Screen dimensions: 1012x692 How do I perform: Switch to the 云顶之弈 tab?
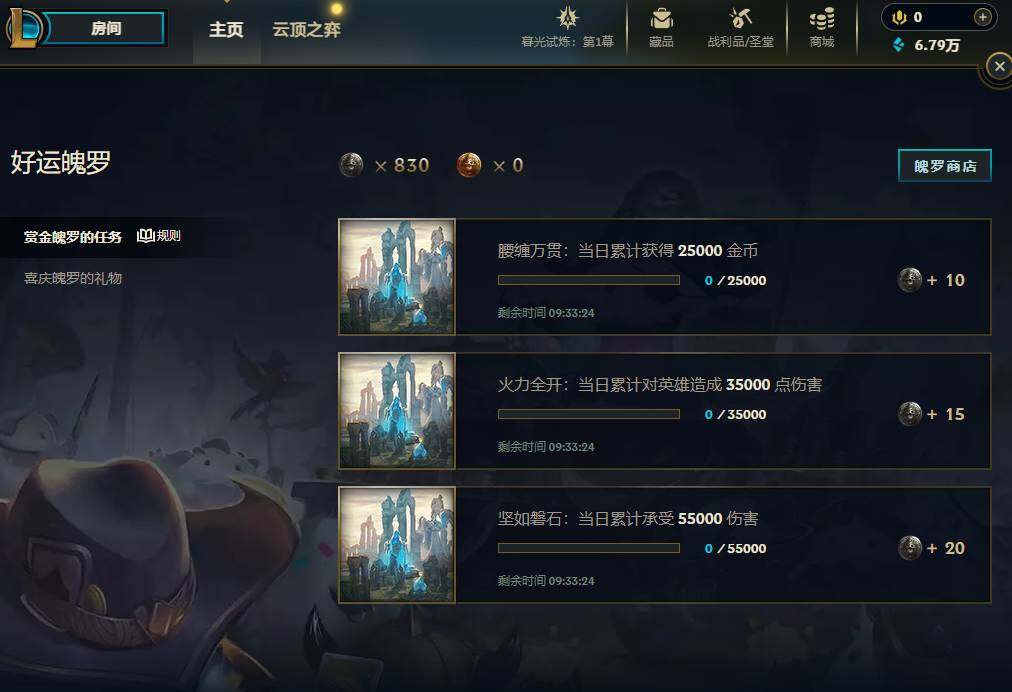click(307, 30)
